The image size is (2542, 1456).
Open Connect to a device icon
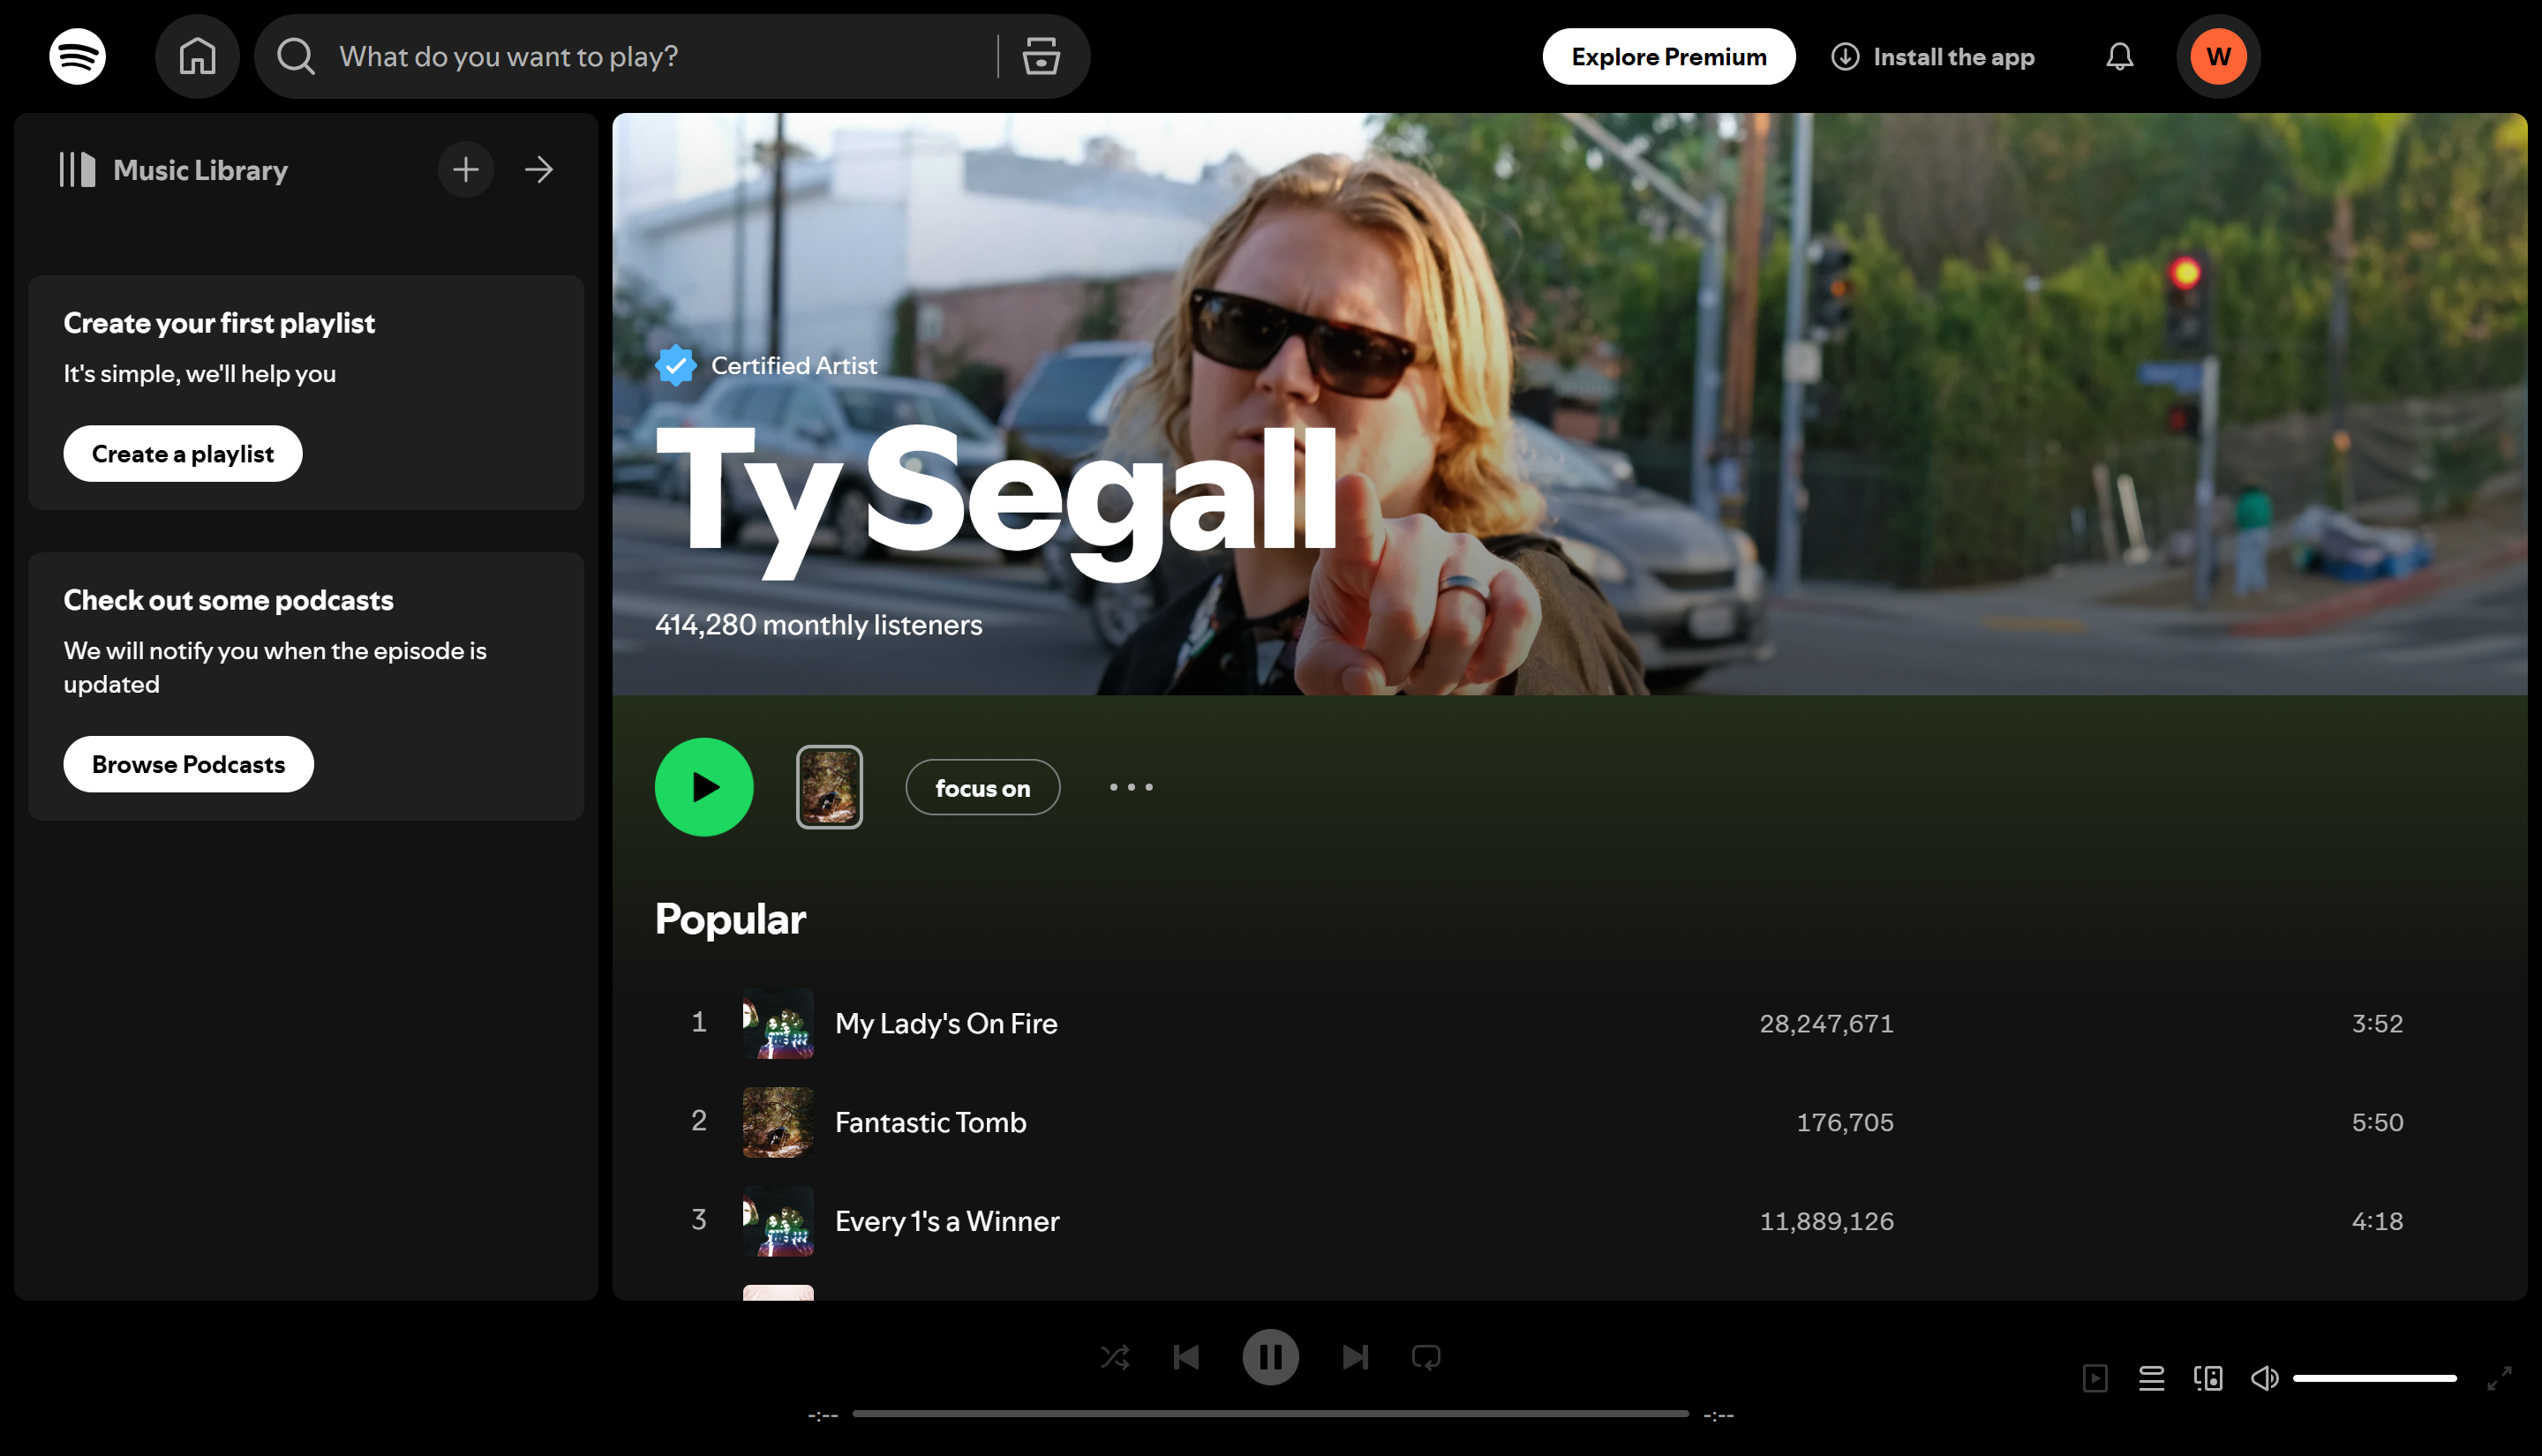2208,1379
